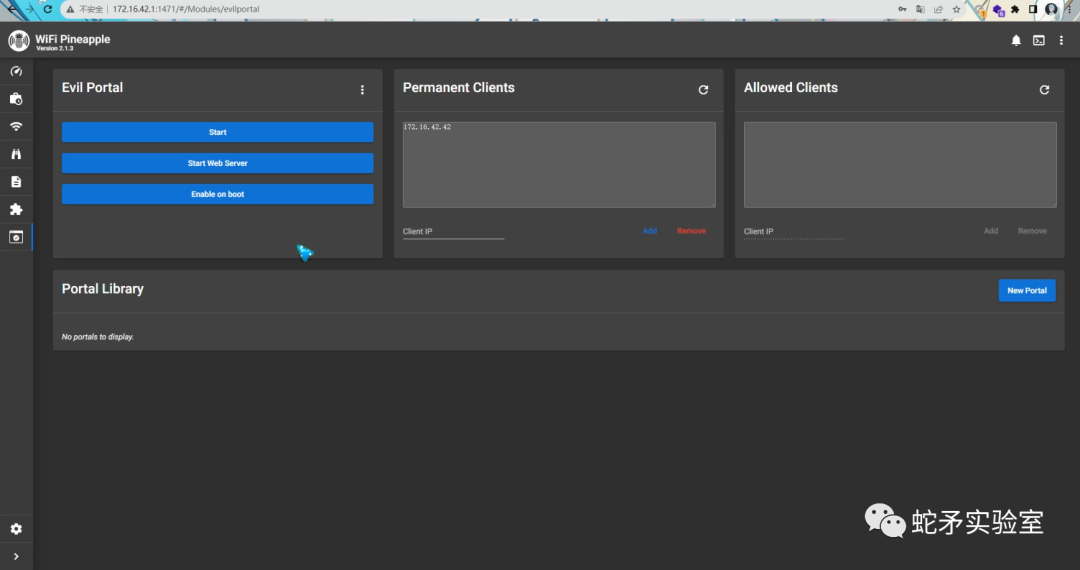Click Start Web Server
1080x570 pixels.
click(218, 163)
